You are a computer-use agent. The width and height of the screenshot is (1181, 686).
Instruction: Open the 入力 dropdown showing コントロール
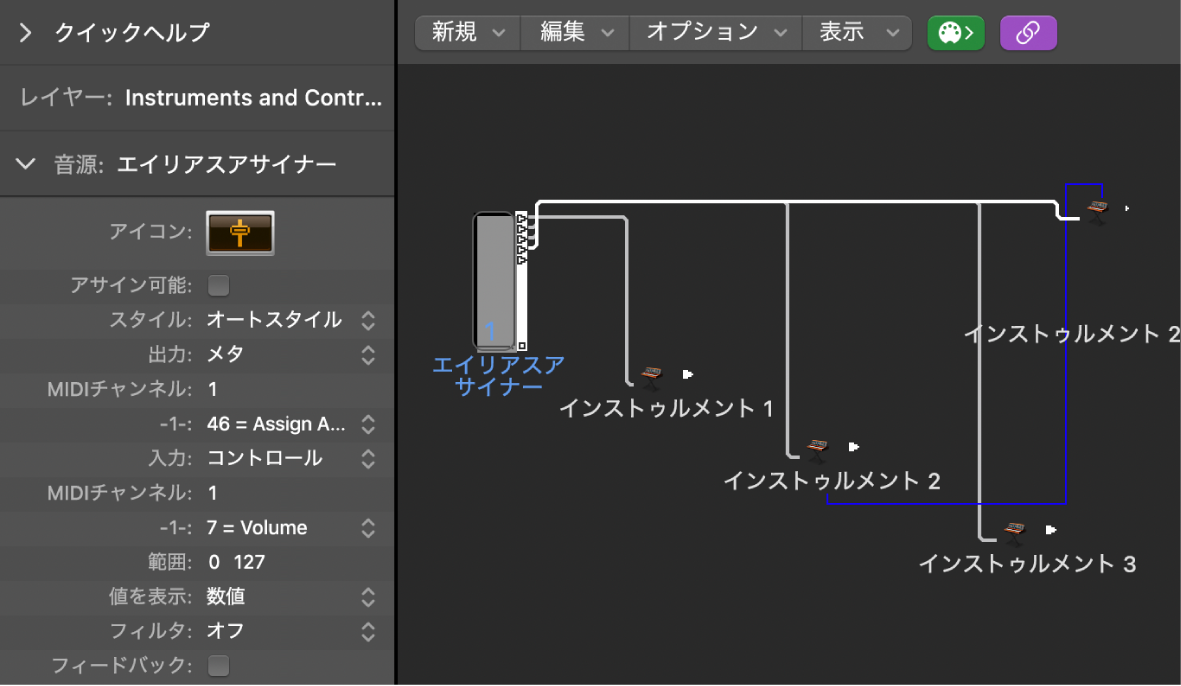point(290,458)
